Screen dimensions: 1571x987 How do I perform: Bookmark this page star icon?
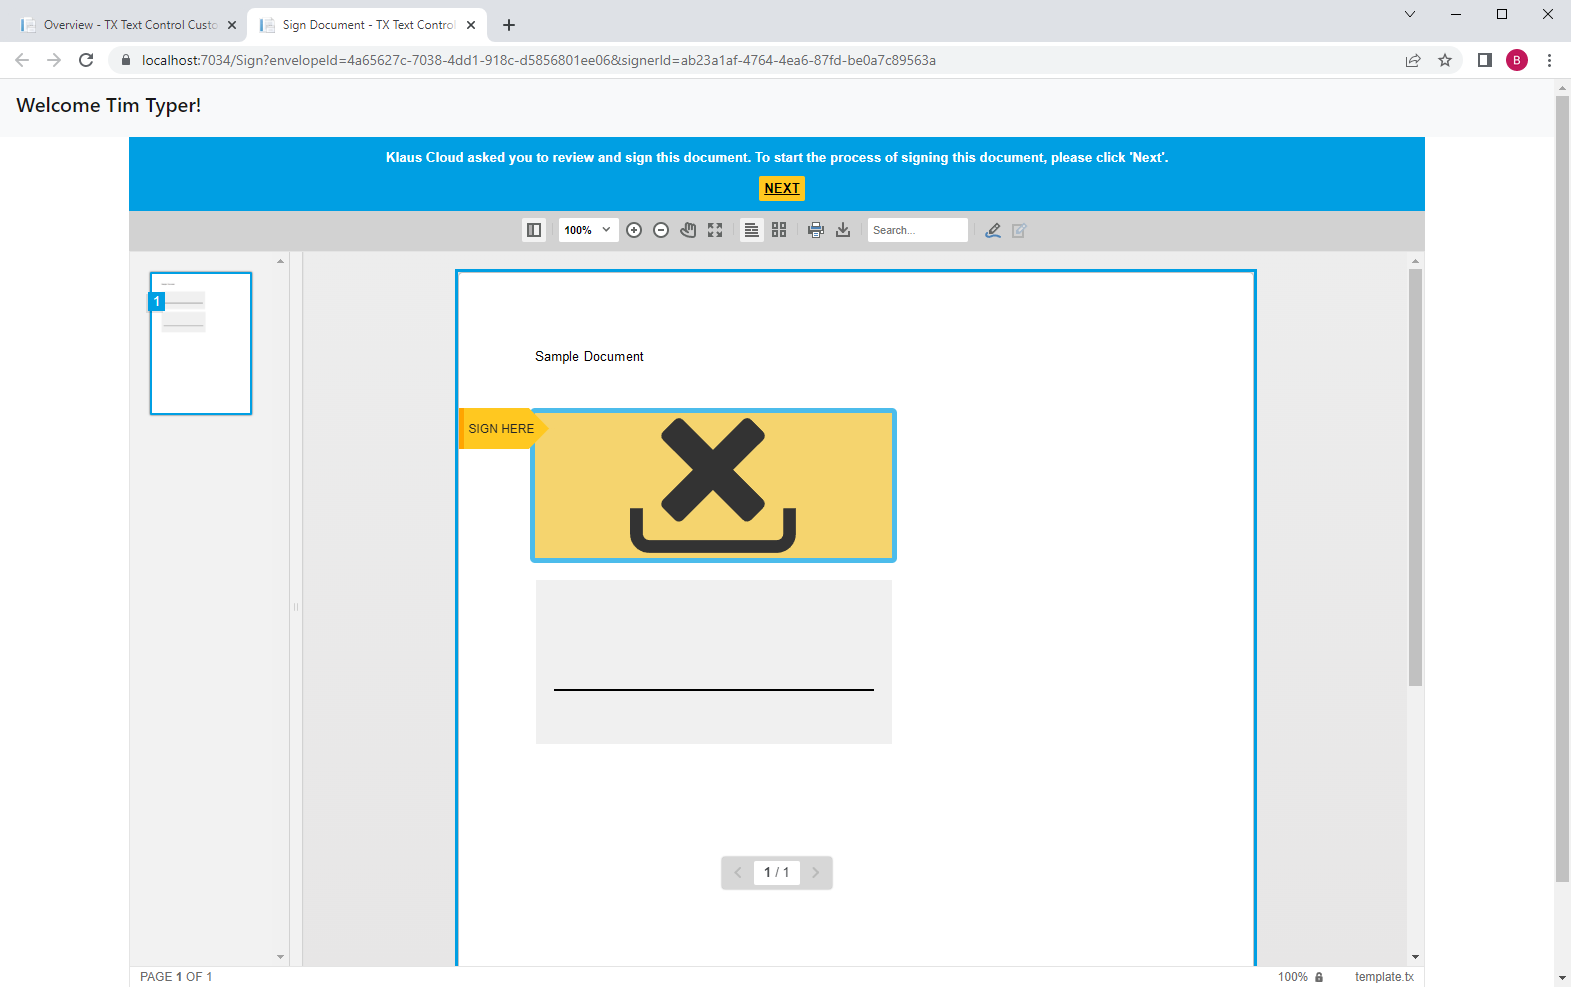(1445, 60)
